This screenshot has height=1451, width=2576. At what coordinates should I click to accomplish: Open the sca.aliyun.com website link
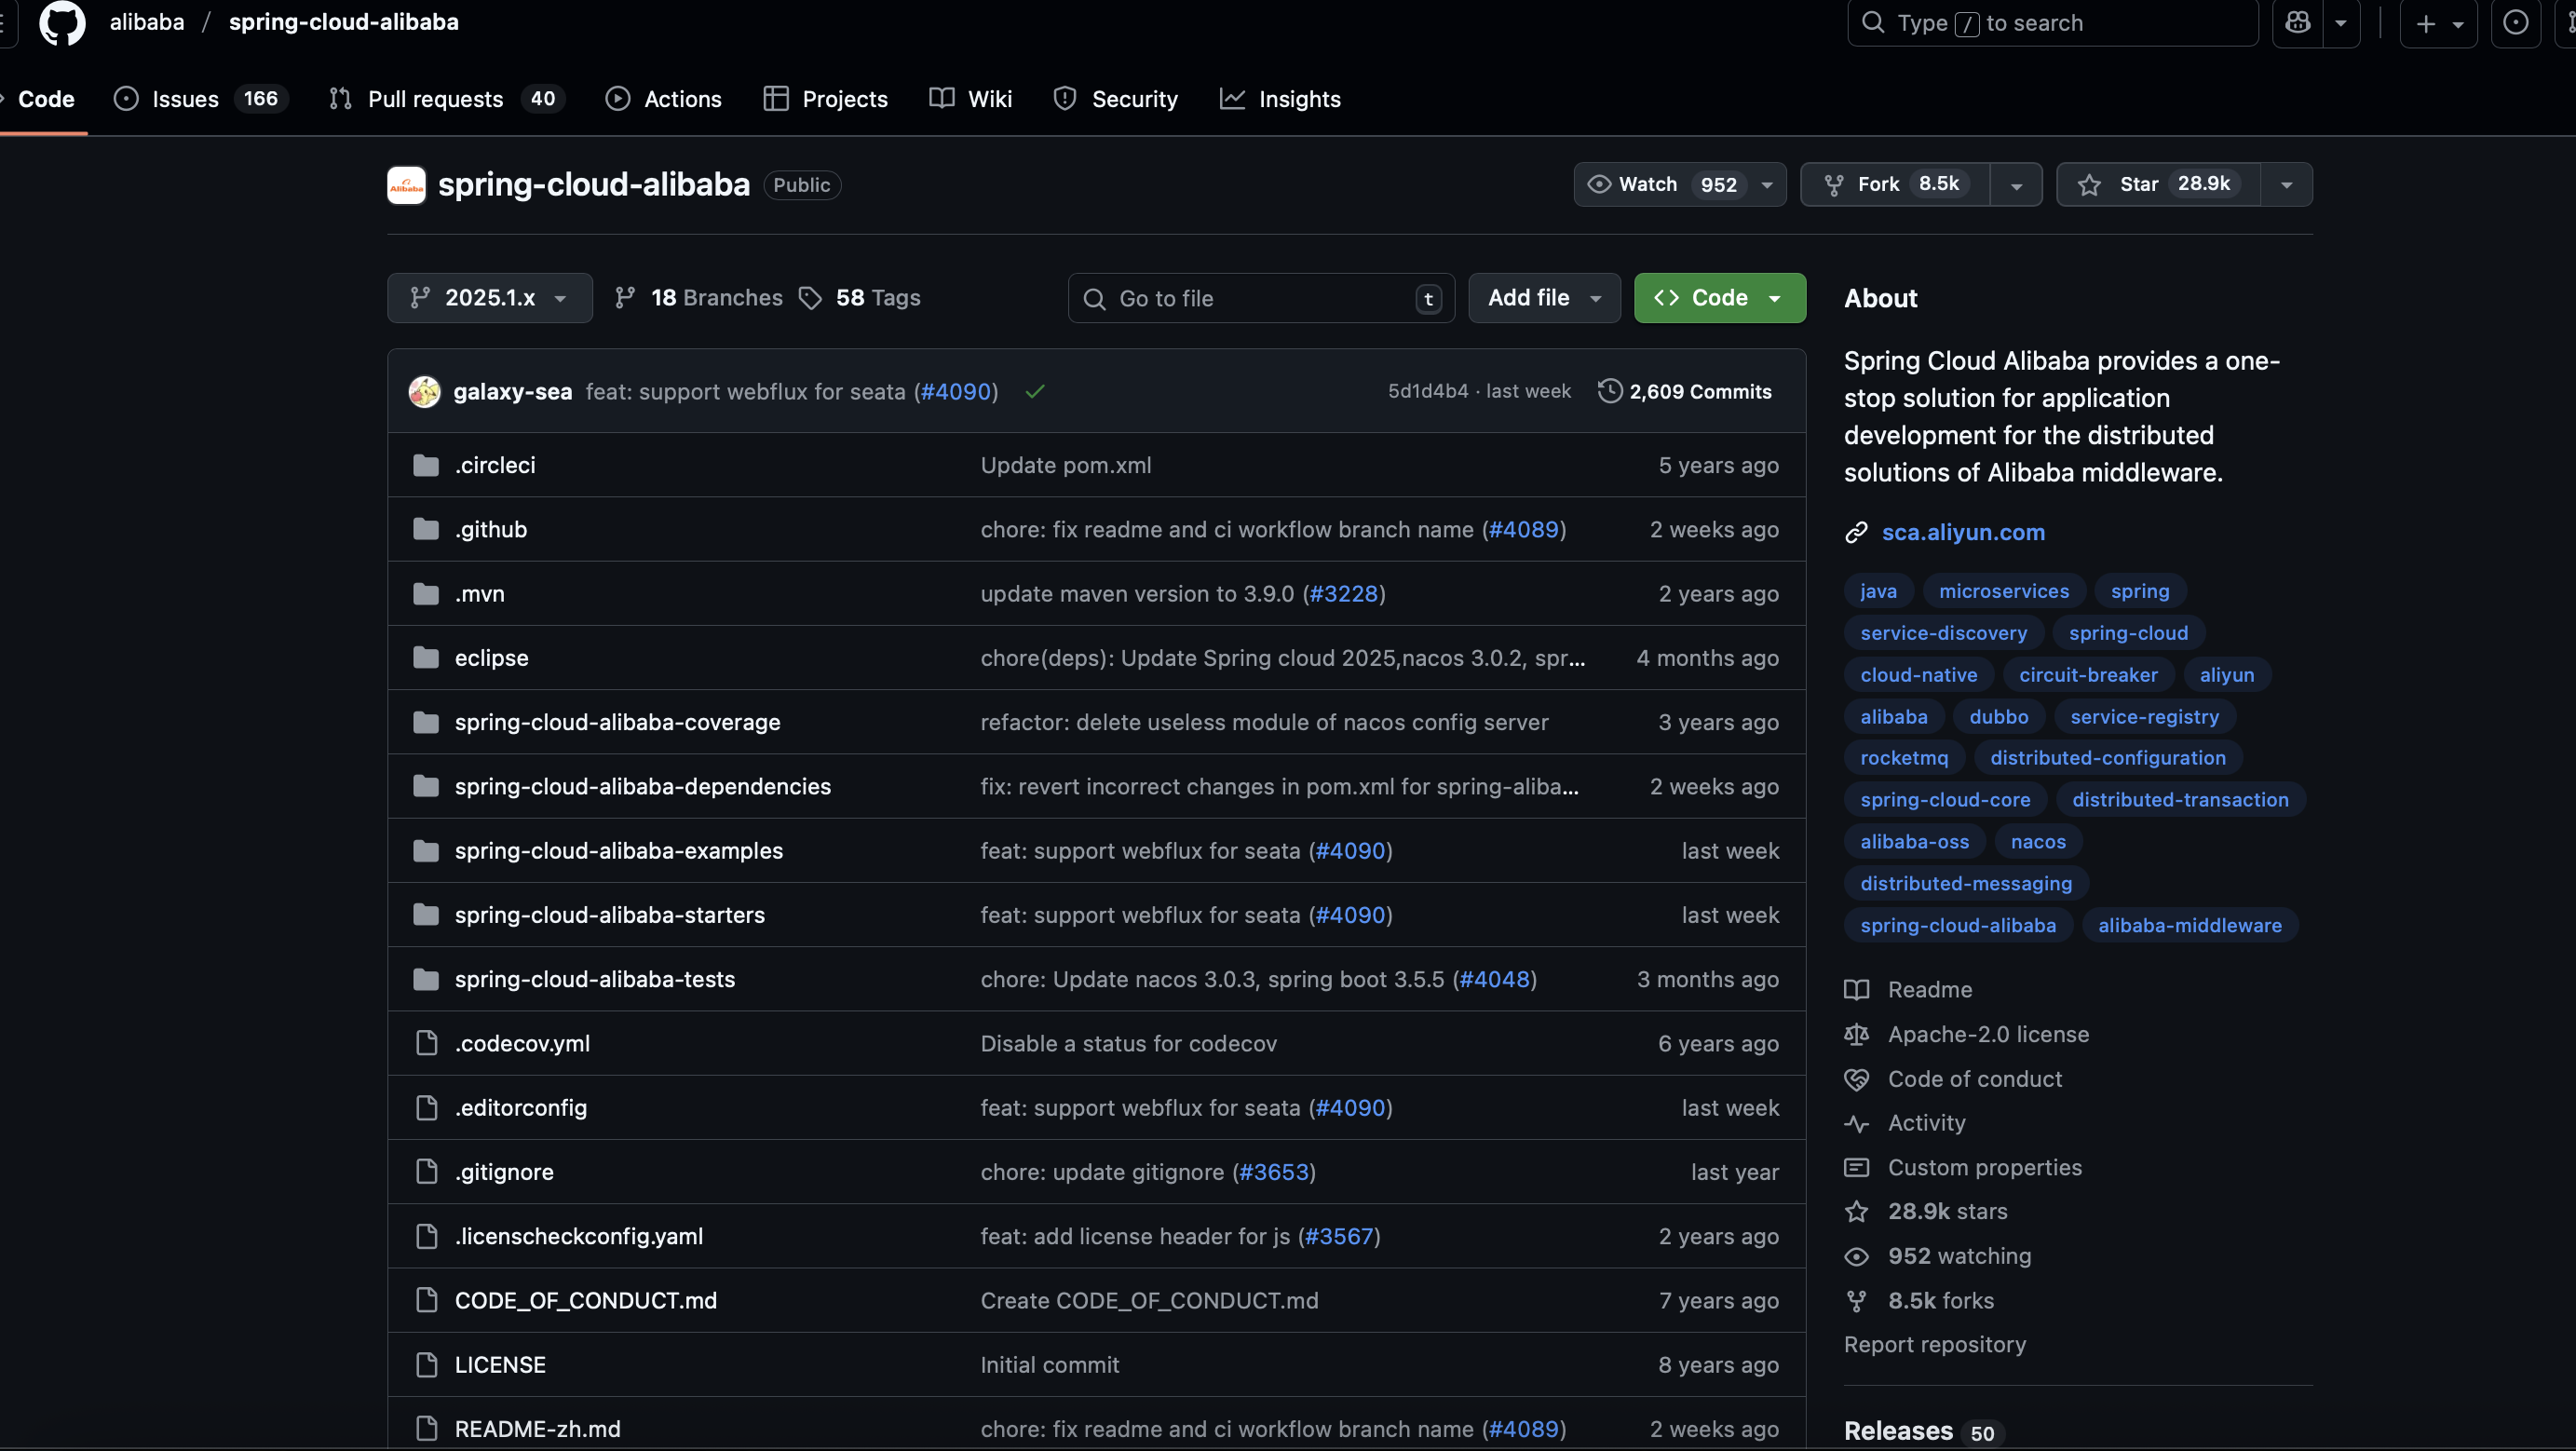pos(1962,532)
